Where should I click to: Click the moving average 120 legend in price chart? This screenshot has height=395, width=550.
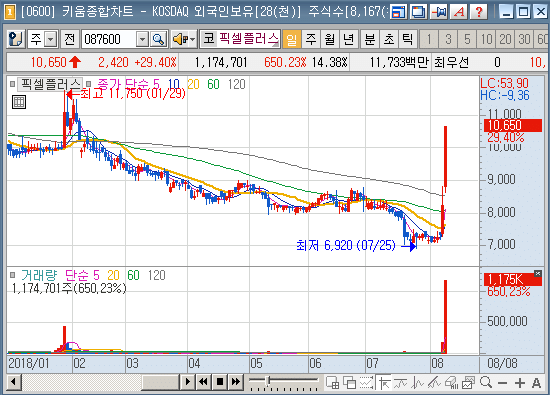[x=236, y=85]
